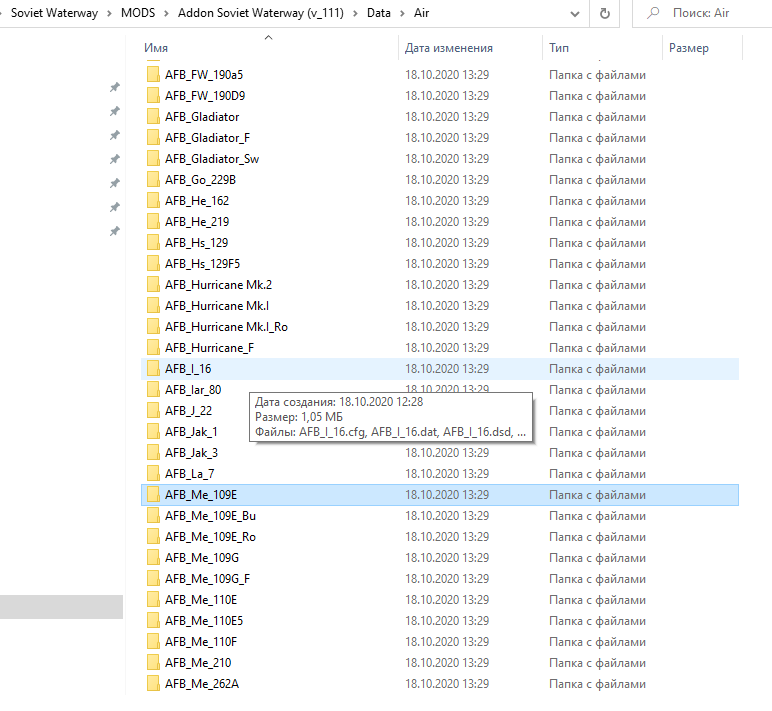Click the AFB_FW_190D9 folder icon
The image size is (772, 711).
click(153, 96)
